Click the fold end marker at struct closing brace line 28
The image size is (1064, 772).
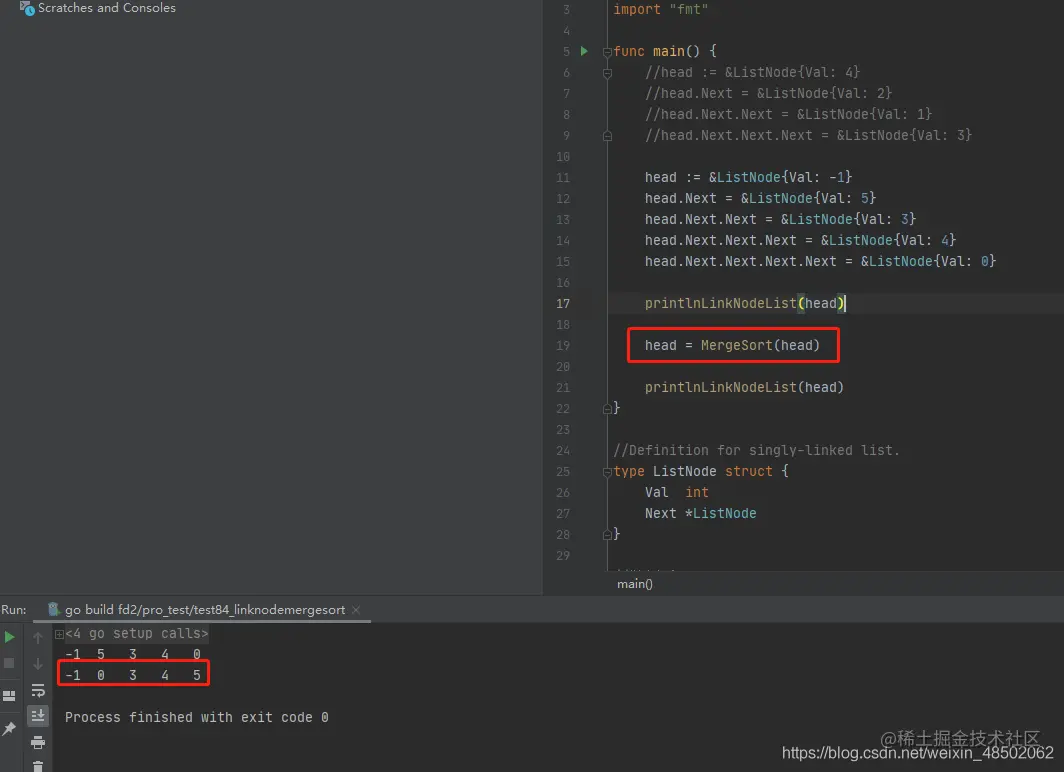(607, 535)
